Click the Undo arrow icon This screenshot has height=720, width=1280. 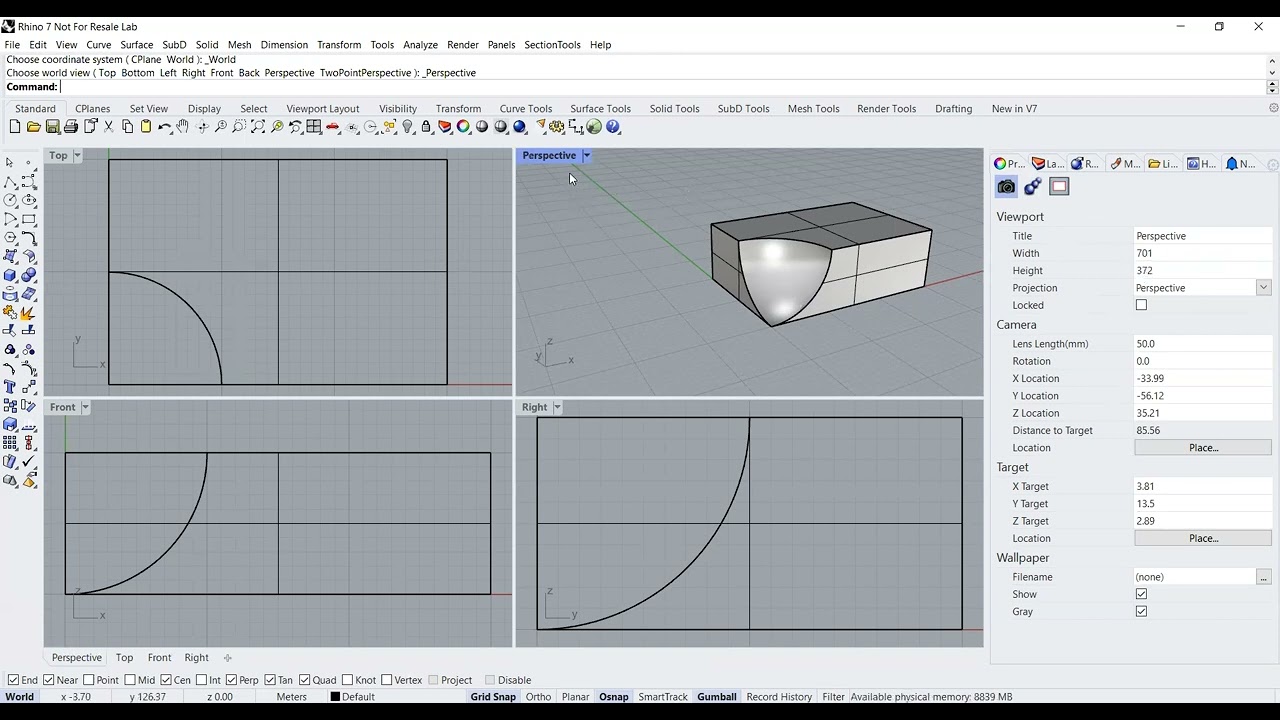coord(164,127)
